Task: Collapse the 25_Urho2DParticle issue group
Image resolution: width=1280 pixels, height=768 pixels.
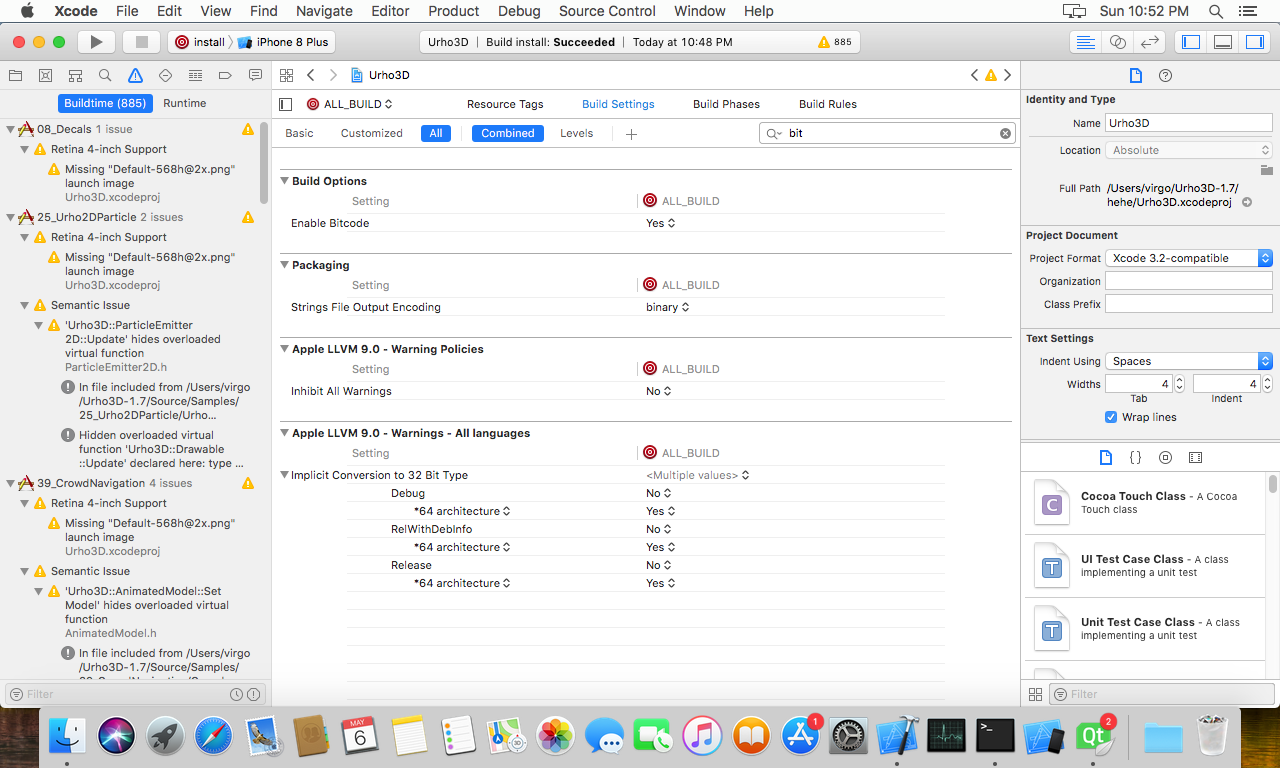Action: 10,217
